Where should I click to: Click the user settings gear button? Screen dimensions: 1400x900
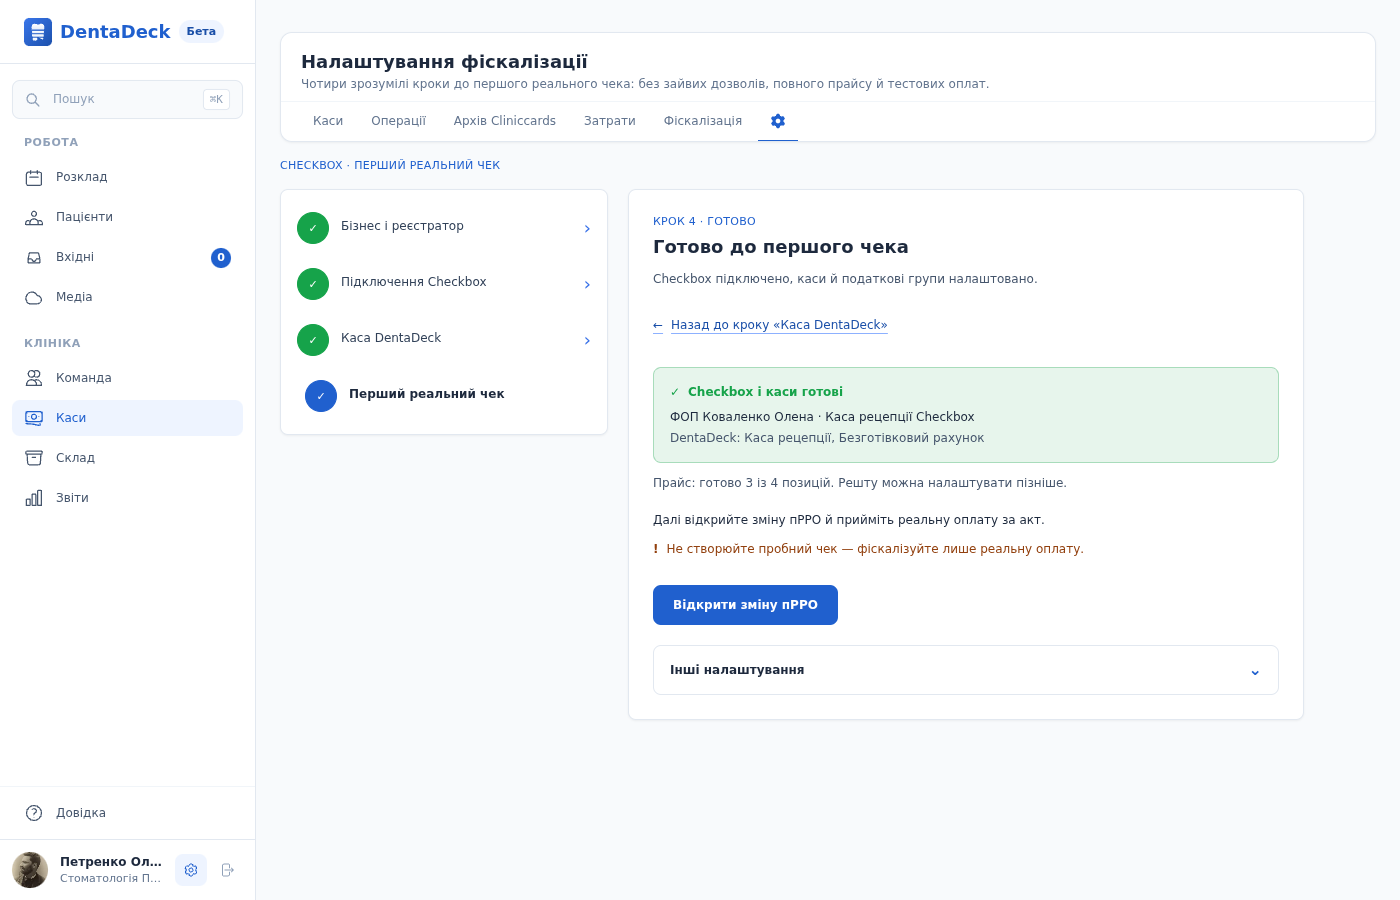(191, 870)
